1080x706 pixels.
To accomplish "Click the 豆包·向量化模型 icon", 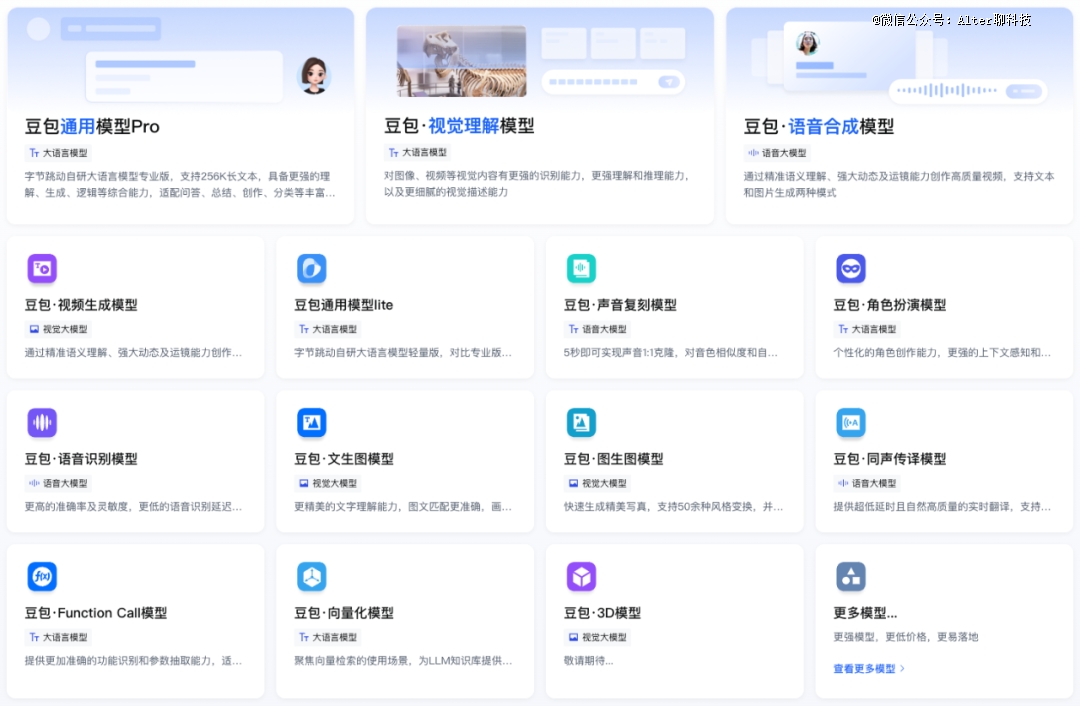I will tap(311, 577).
